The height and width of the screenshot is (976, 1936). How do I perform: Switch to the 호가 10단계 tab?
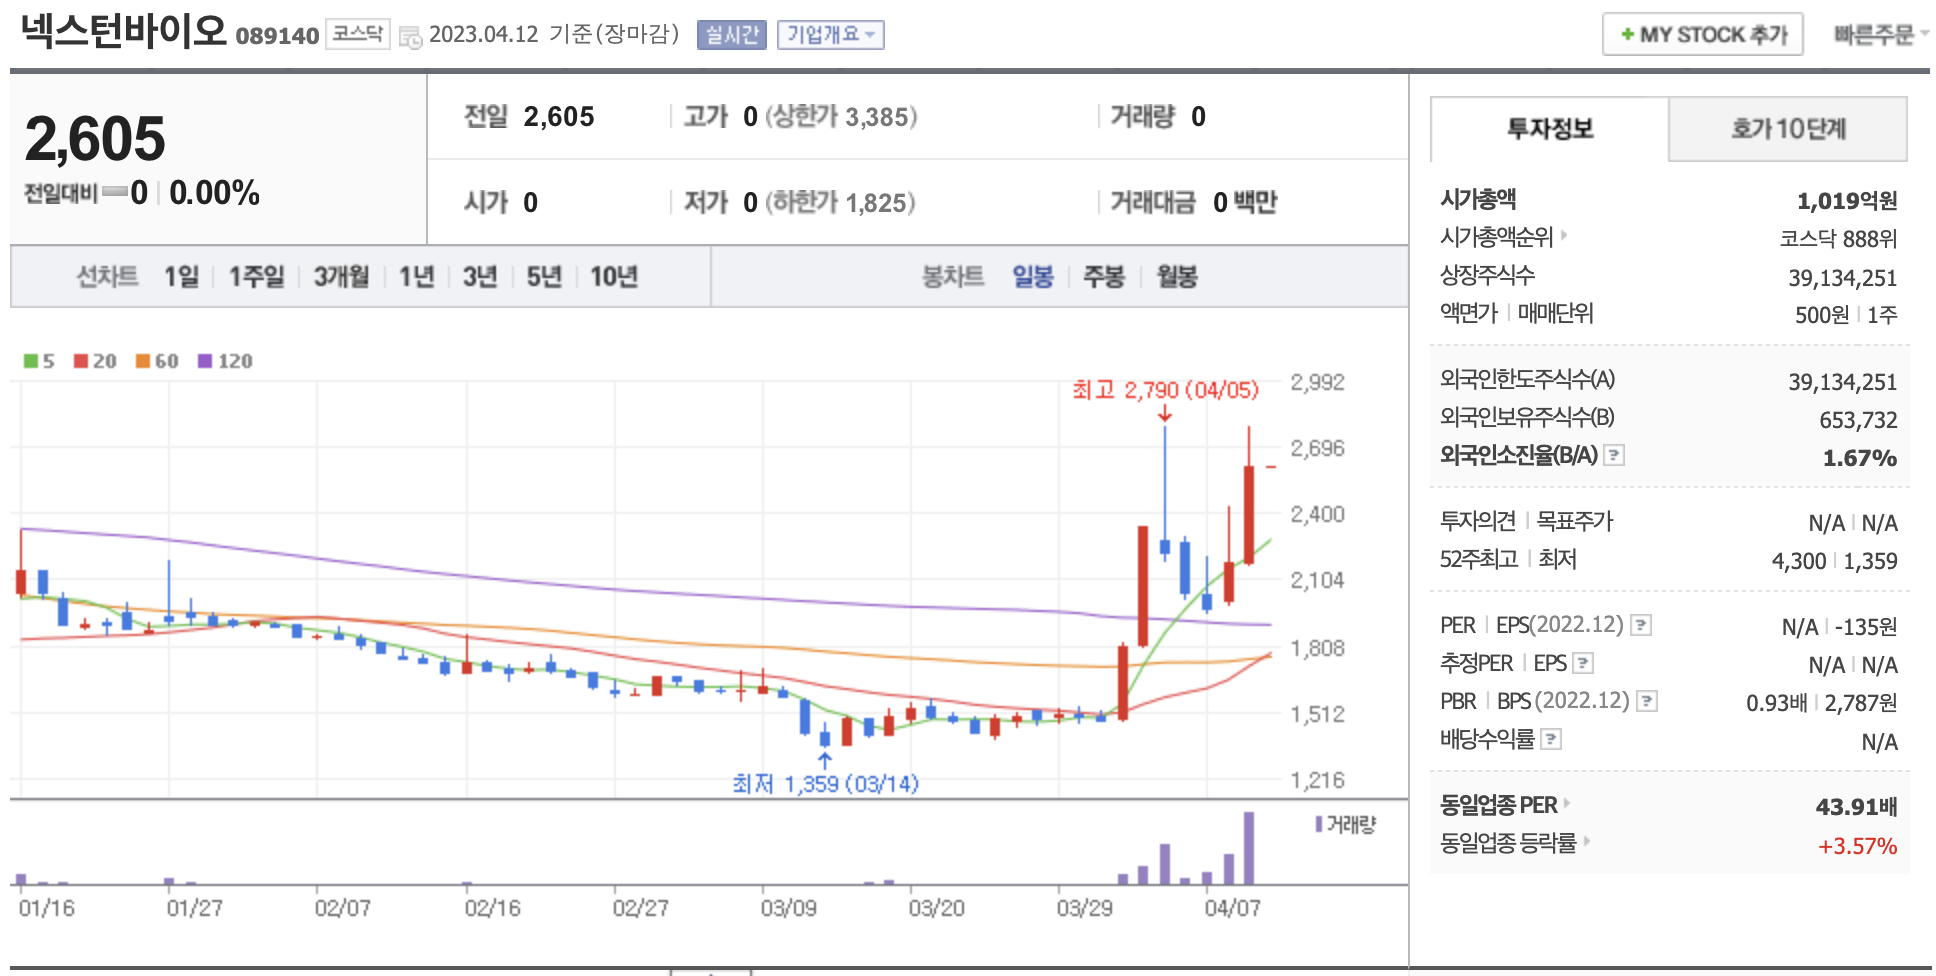[x=1788, y=129]
